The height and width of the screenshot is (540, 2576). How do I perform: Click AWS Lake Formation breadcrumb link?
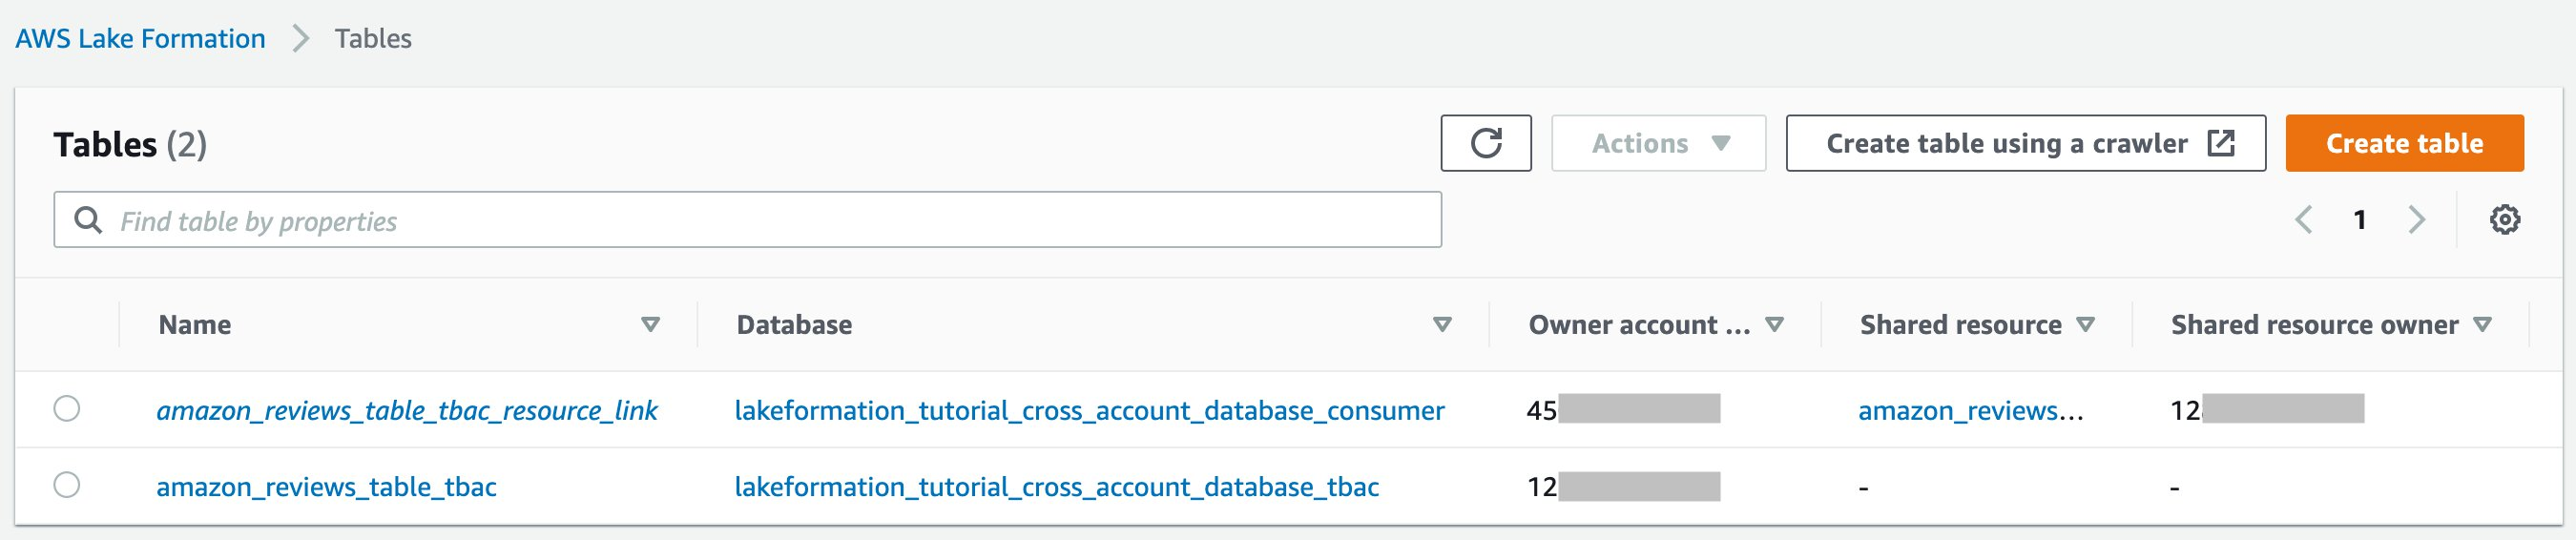tap(140, 38)
